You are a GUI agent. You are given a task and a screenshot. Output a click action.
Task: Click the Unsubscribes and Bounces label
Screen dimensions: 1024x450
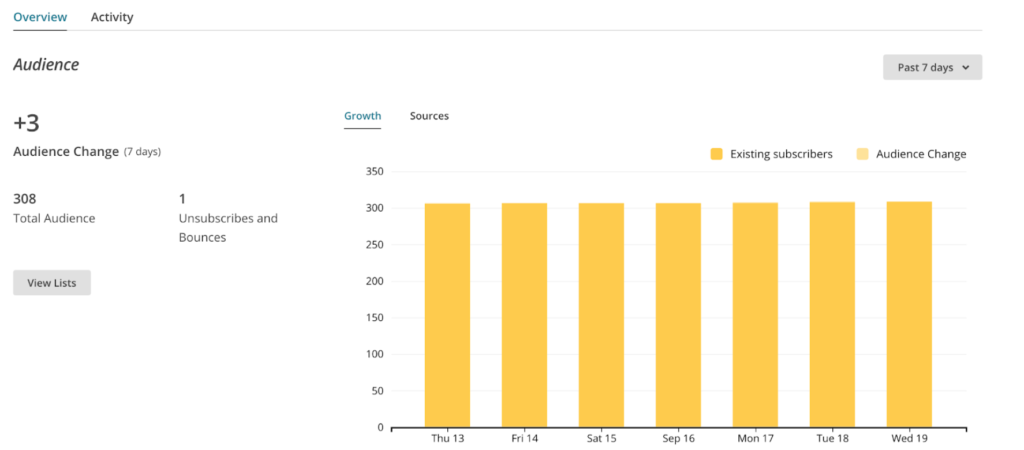tap(228, 228)
